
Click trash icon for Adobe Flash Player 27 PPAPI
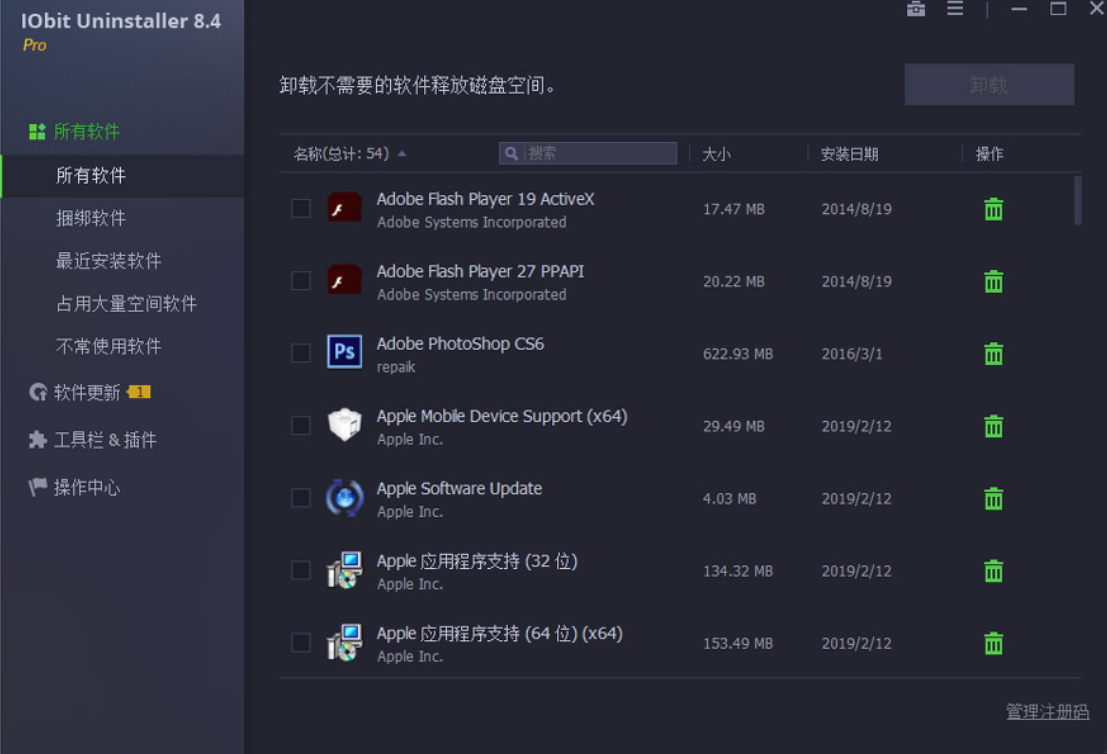click(993, 282)
